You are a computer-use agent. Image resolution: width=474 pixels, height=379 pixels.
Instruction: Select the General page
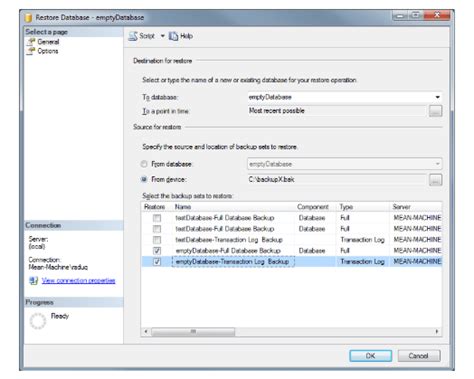(48, 42)
